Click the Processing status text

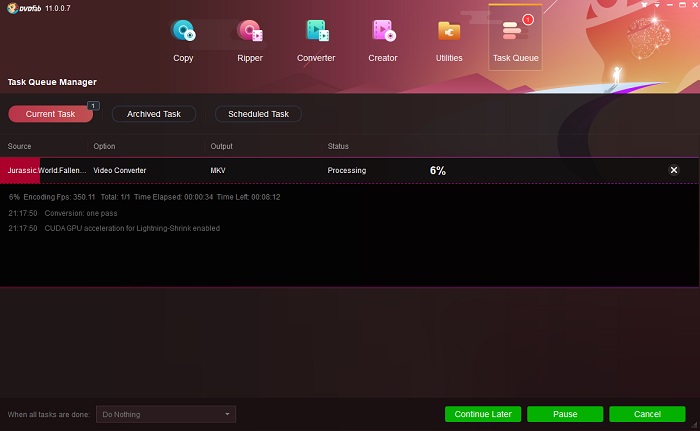[x=346, y=170]
